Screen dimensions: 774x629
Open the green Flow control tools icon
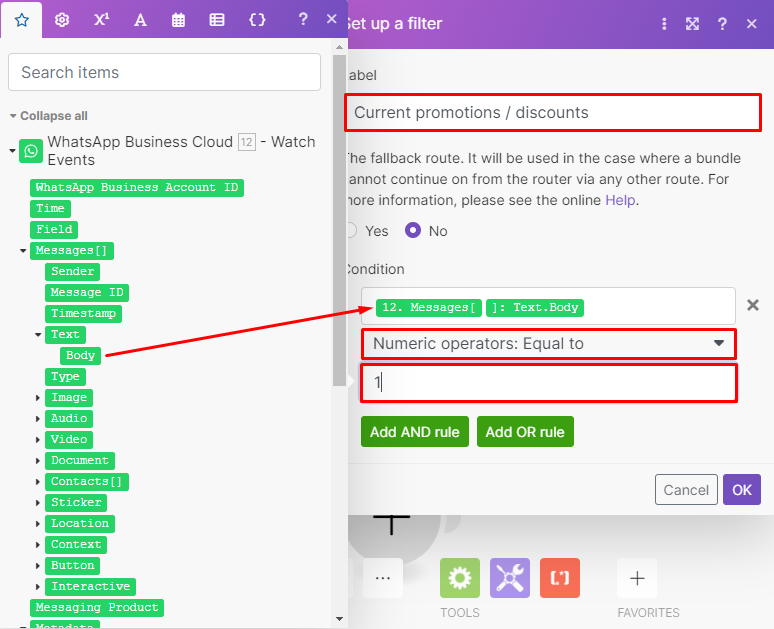[460, 578]
